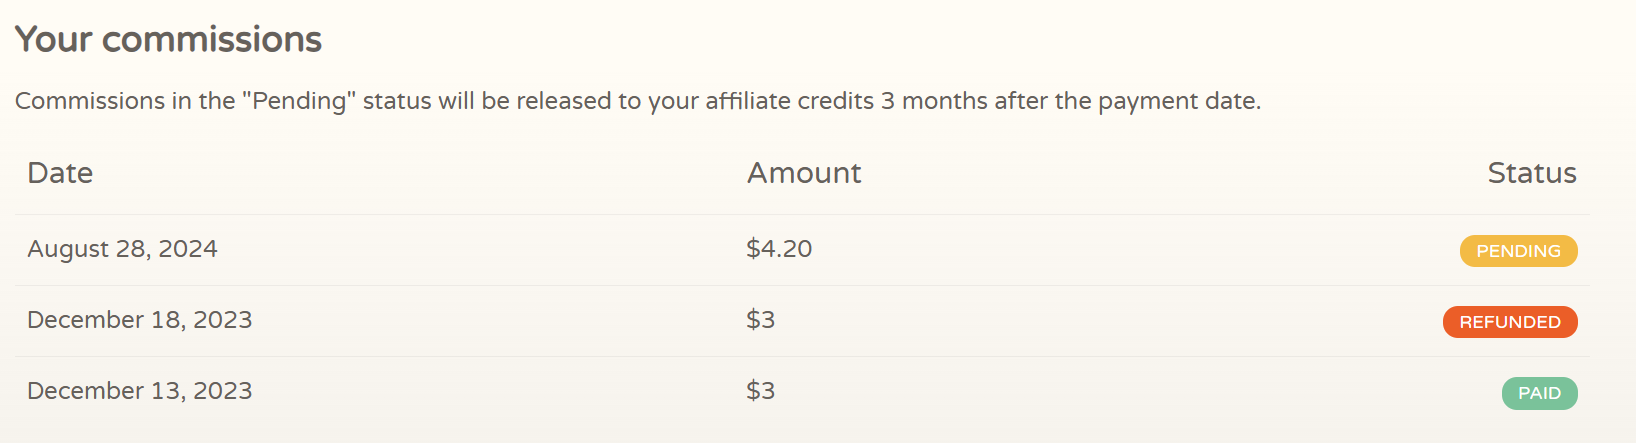The image size is (1636, 443).
Task: Click the words payment date in description
Action: 1177,102
